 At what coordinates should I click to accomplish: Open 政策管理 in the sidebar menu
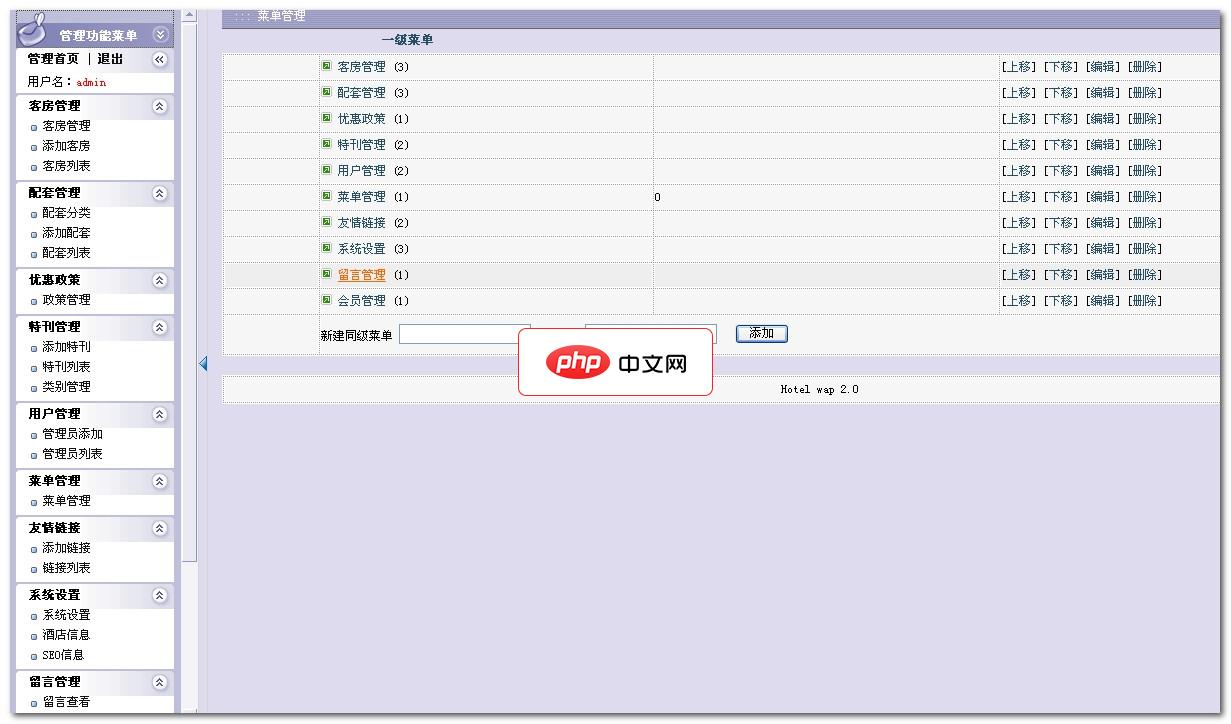[66, 300]
